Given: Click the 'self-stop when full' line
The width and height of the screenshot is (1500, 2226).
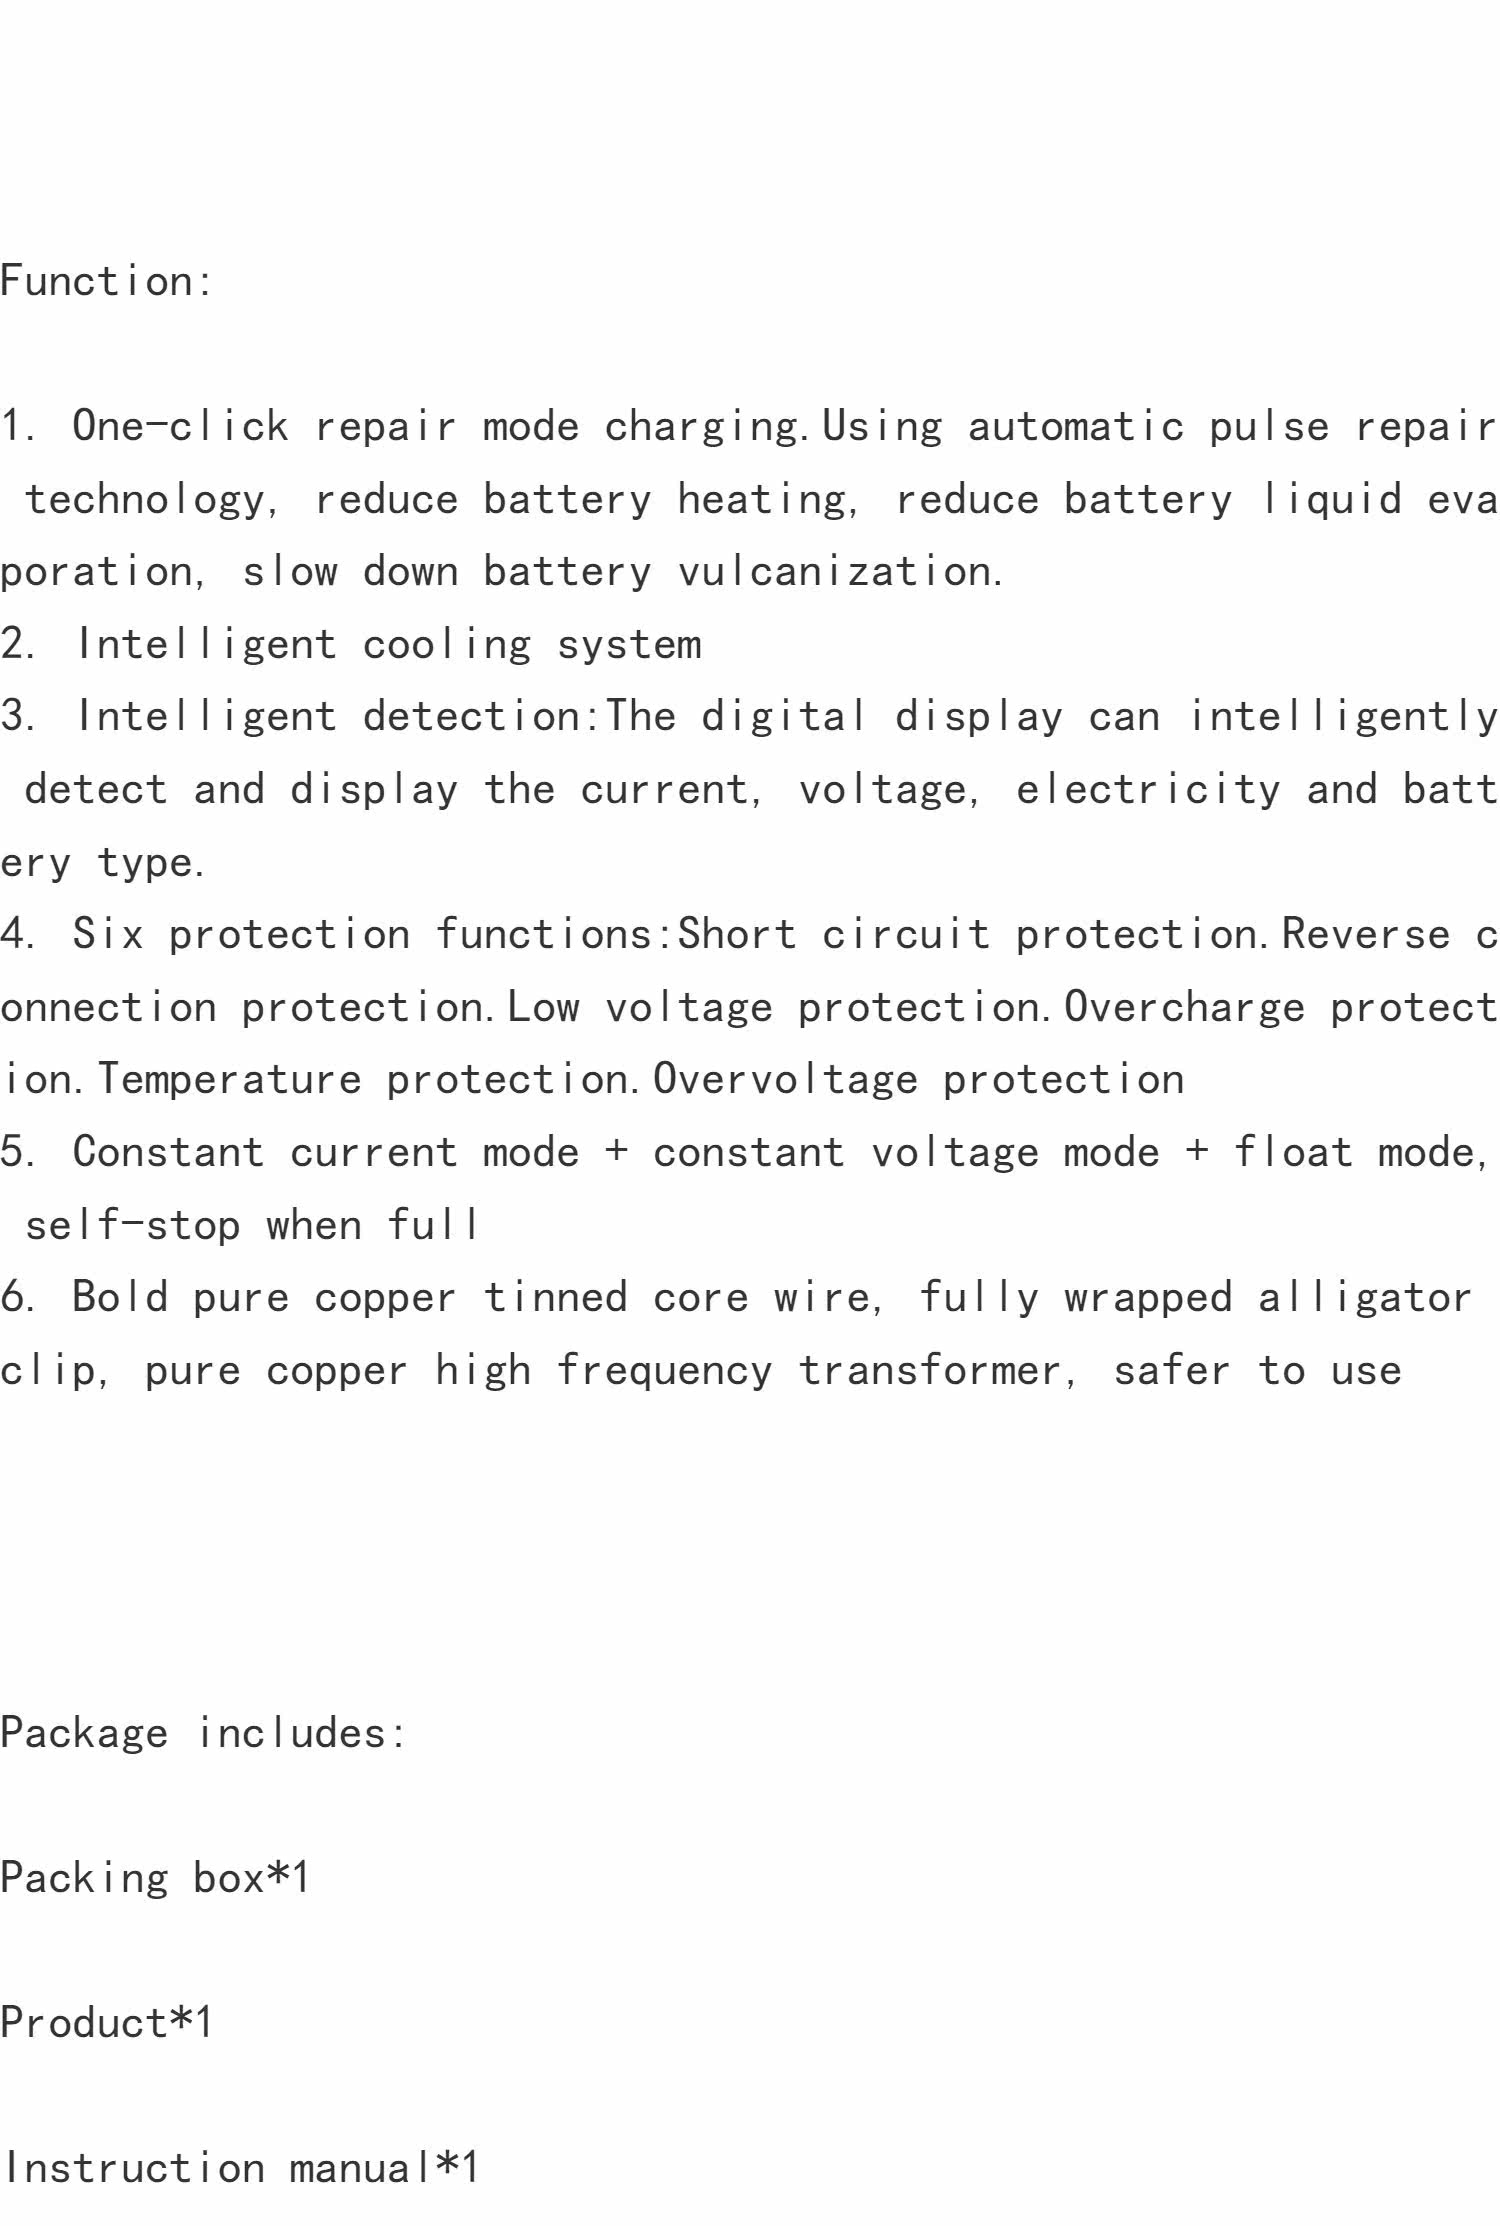Looking at the screenshot, I should tap(253, 1225).
